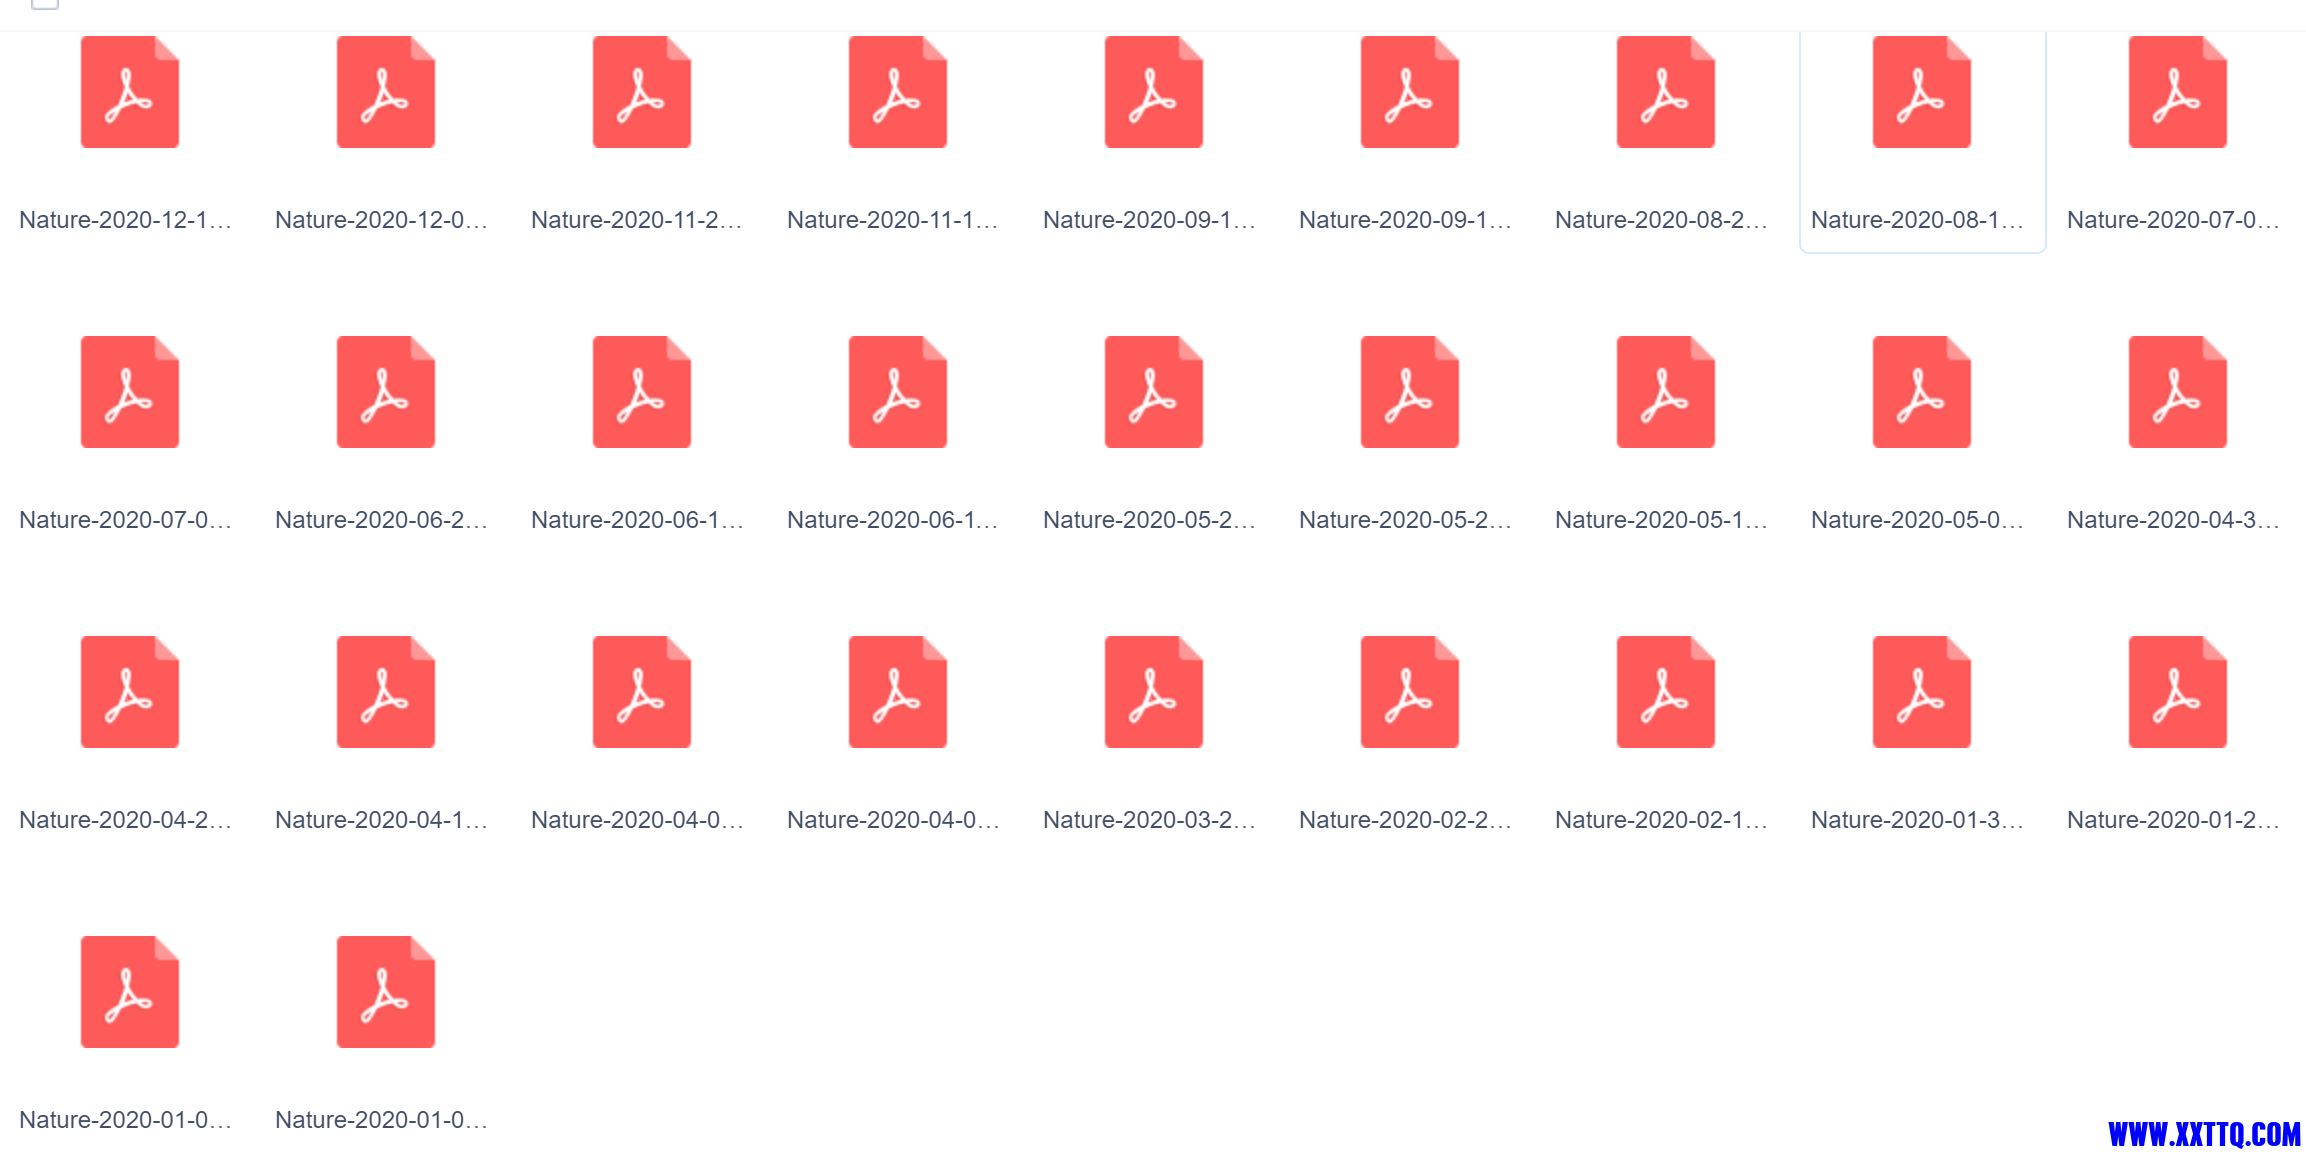Viewport: 2306px width, 1154px height.
Task: Choose the Nature-2020-11-1… PDF icon
Action: tap(898, 92)
